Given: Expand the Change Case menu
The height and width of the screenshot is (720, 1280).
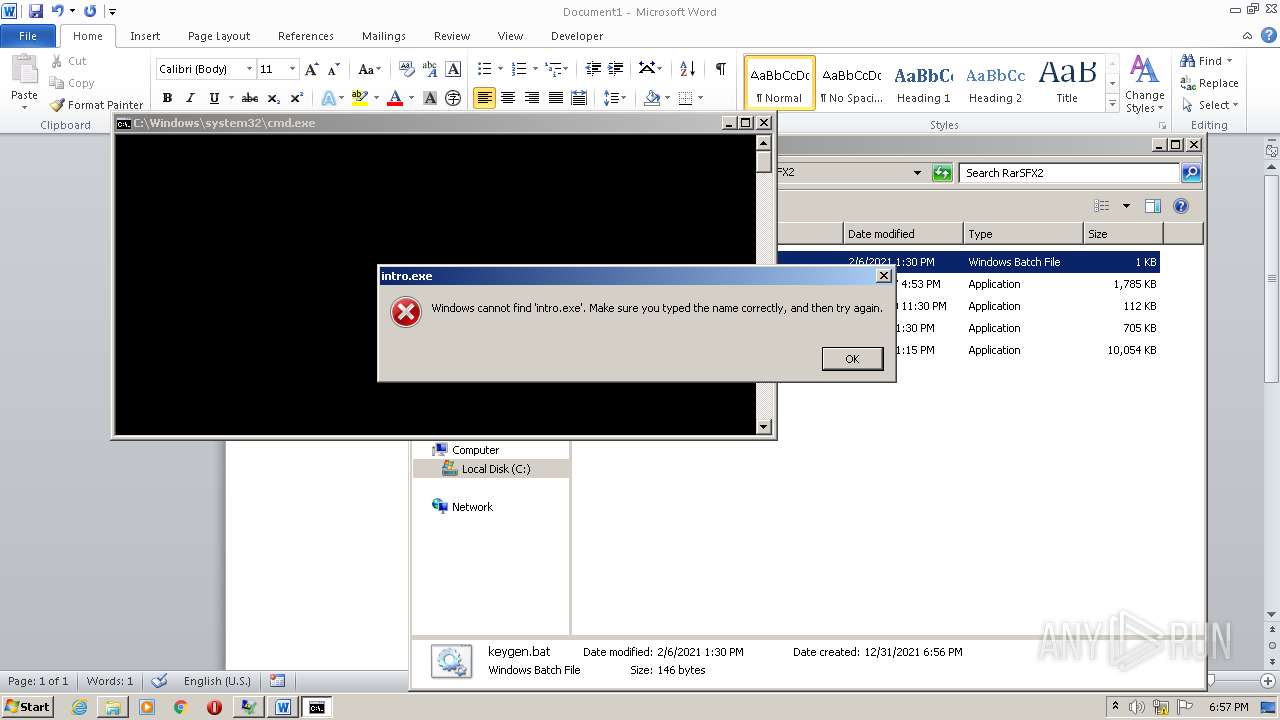Looking at the screenshot, I should 369,69.
